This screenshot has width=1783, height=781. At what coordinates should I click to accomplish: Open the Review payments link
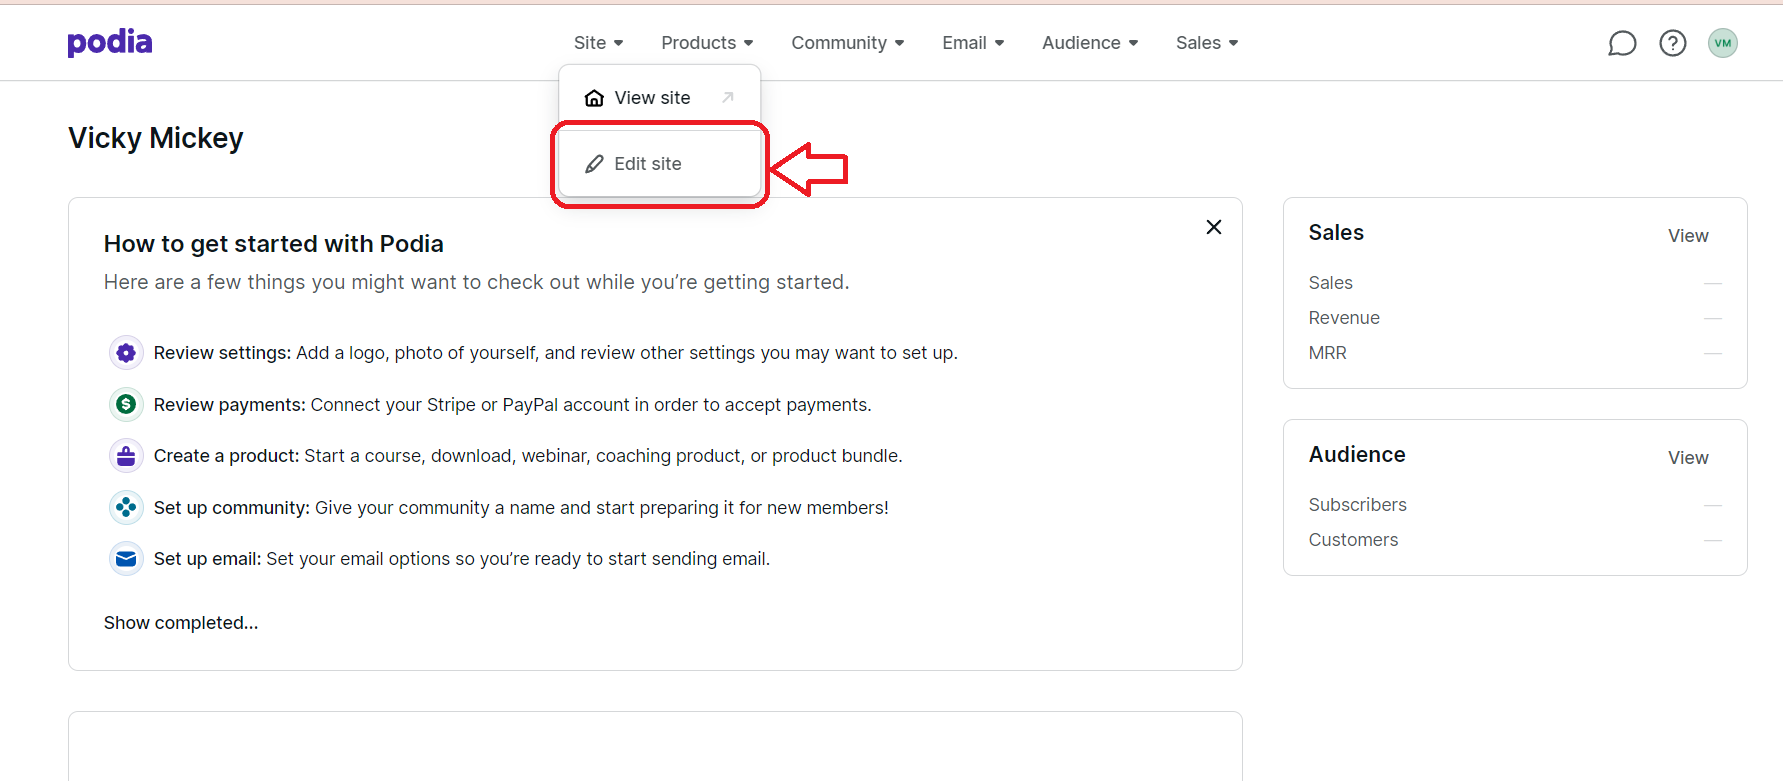(x=229, y=405)
